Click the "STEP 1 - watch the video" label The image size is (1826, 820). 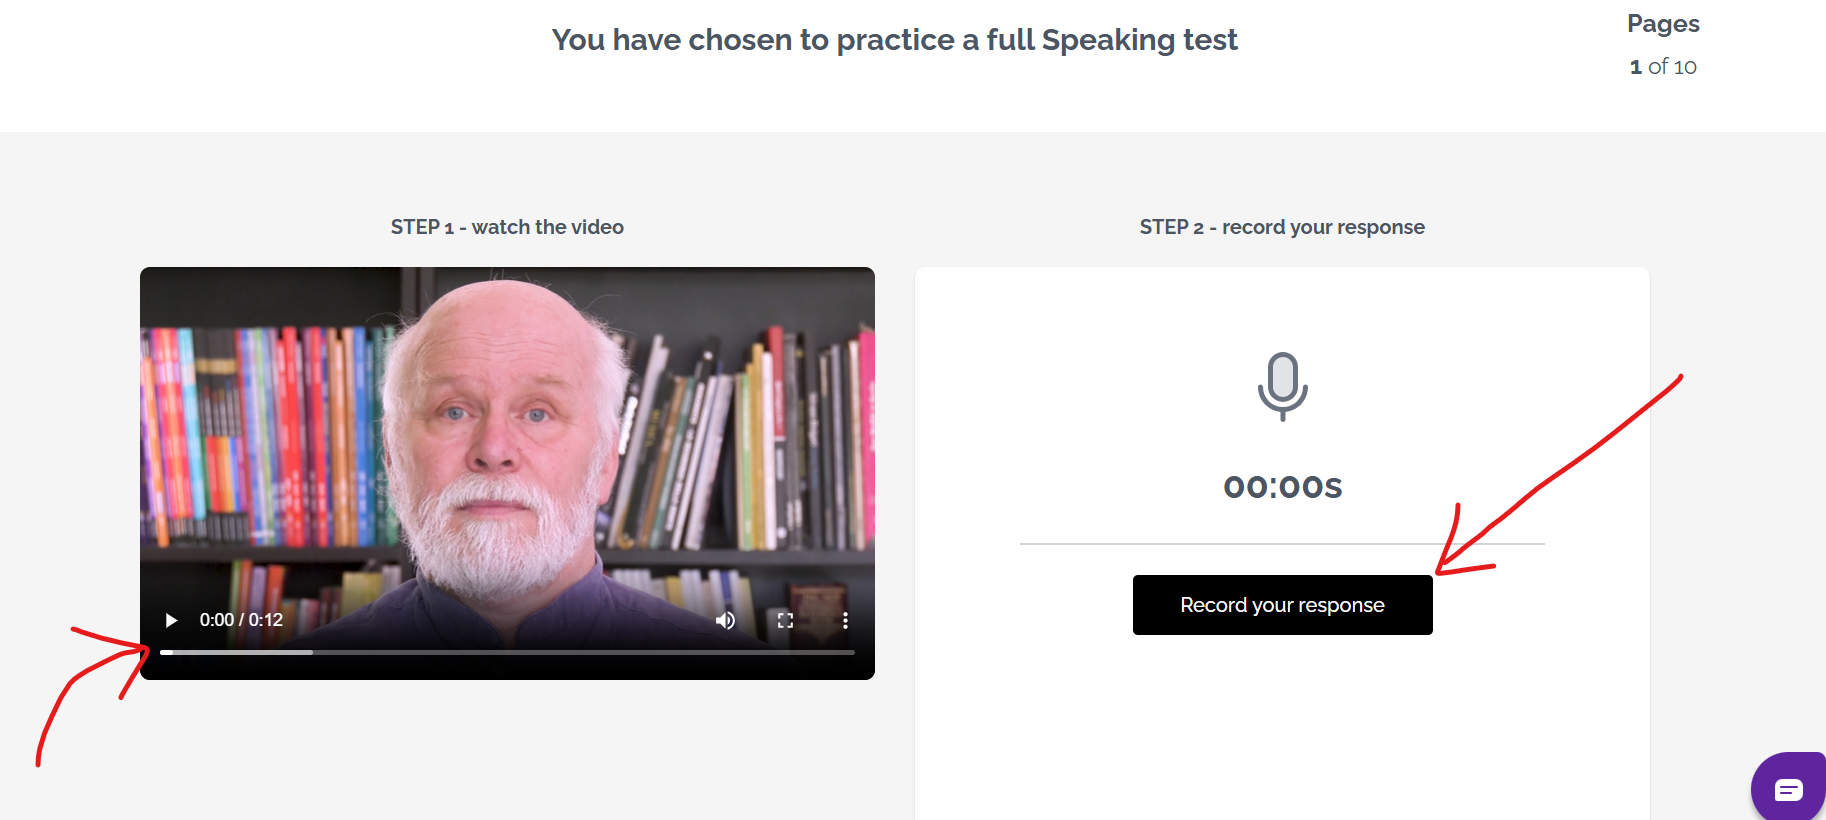coord(507,227)
